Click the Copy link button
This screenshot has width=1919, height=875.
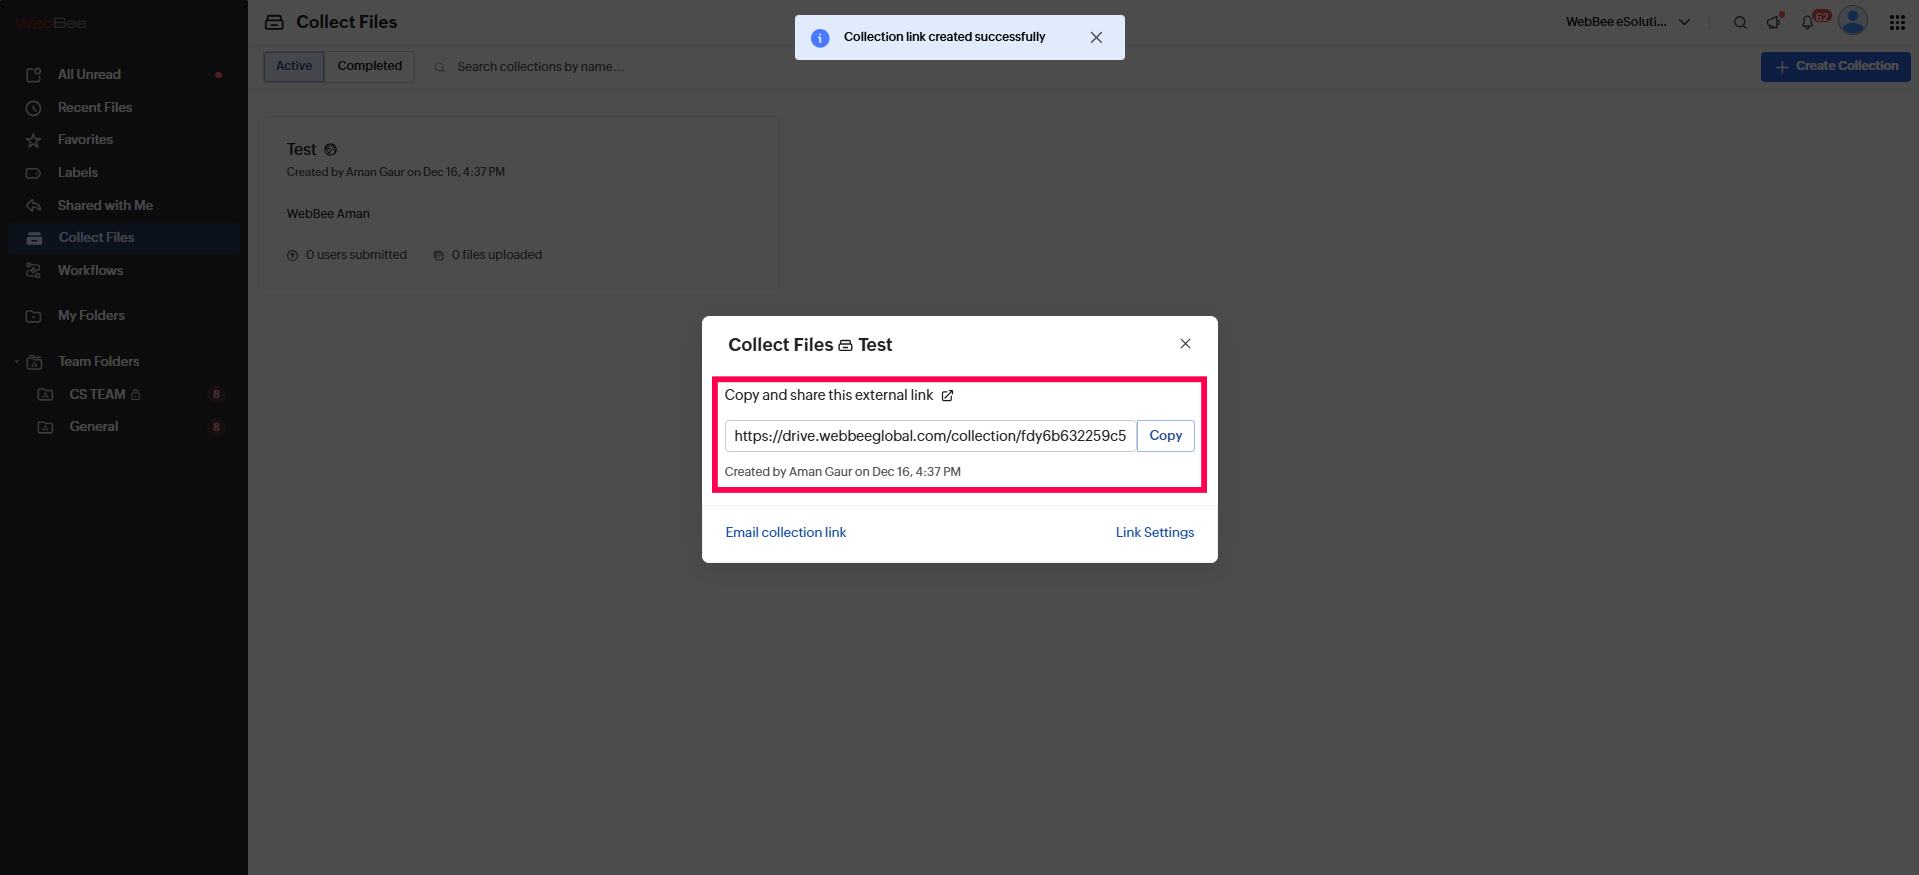click(x=1165, y=436)
